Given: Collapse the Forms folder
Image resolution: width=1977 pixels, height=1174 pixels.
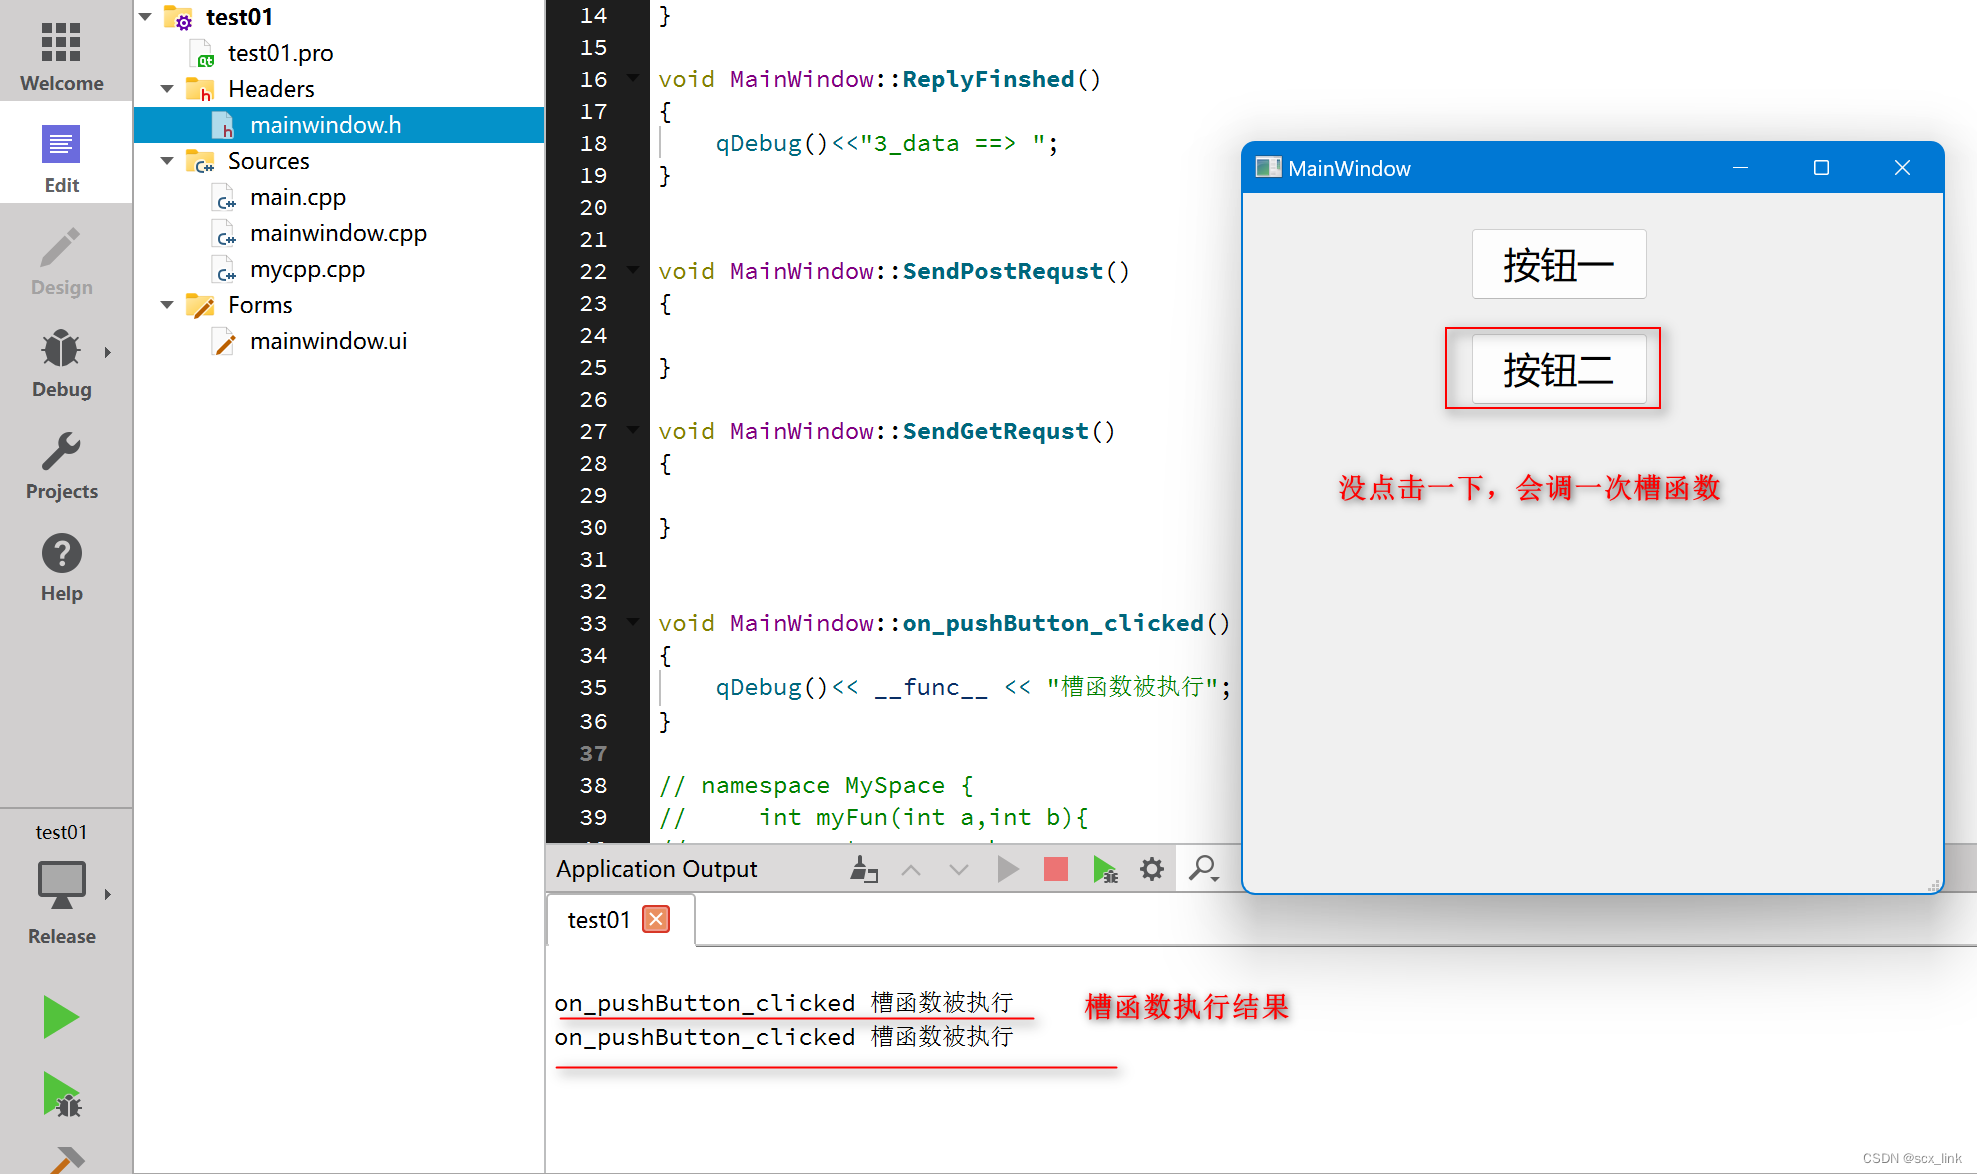Looking at the screenshot, I should tap(167, 305).
